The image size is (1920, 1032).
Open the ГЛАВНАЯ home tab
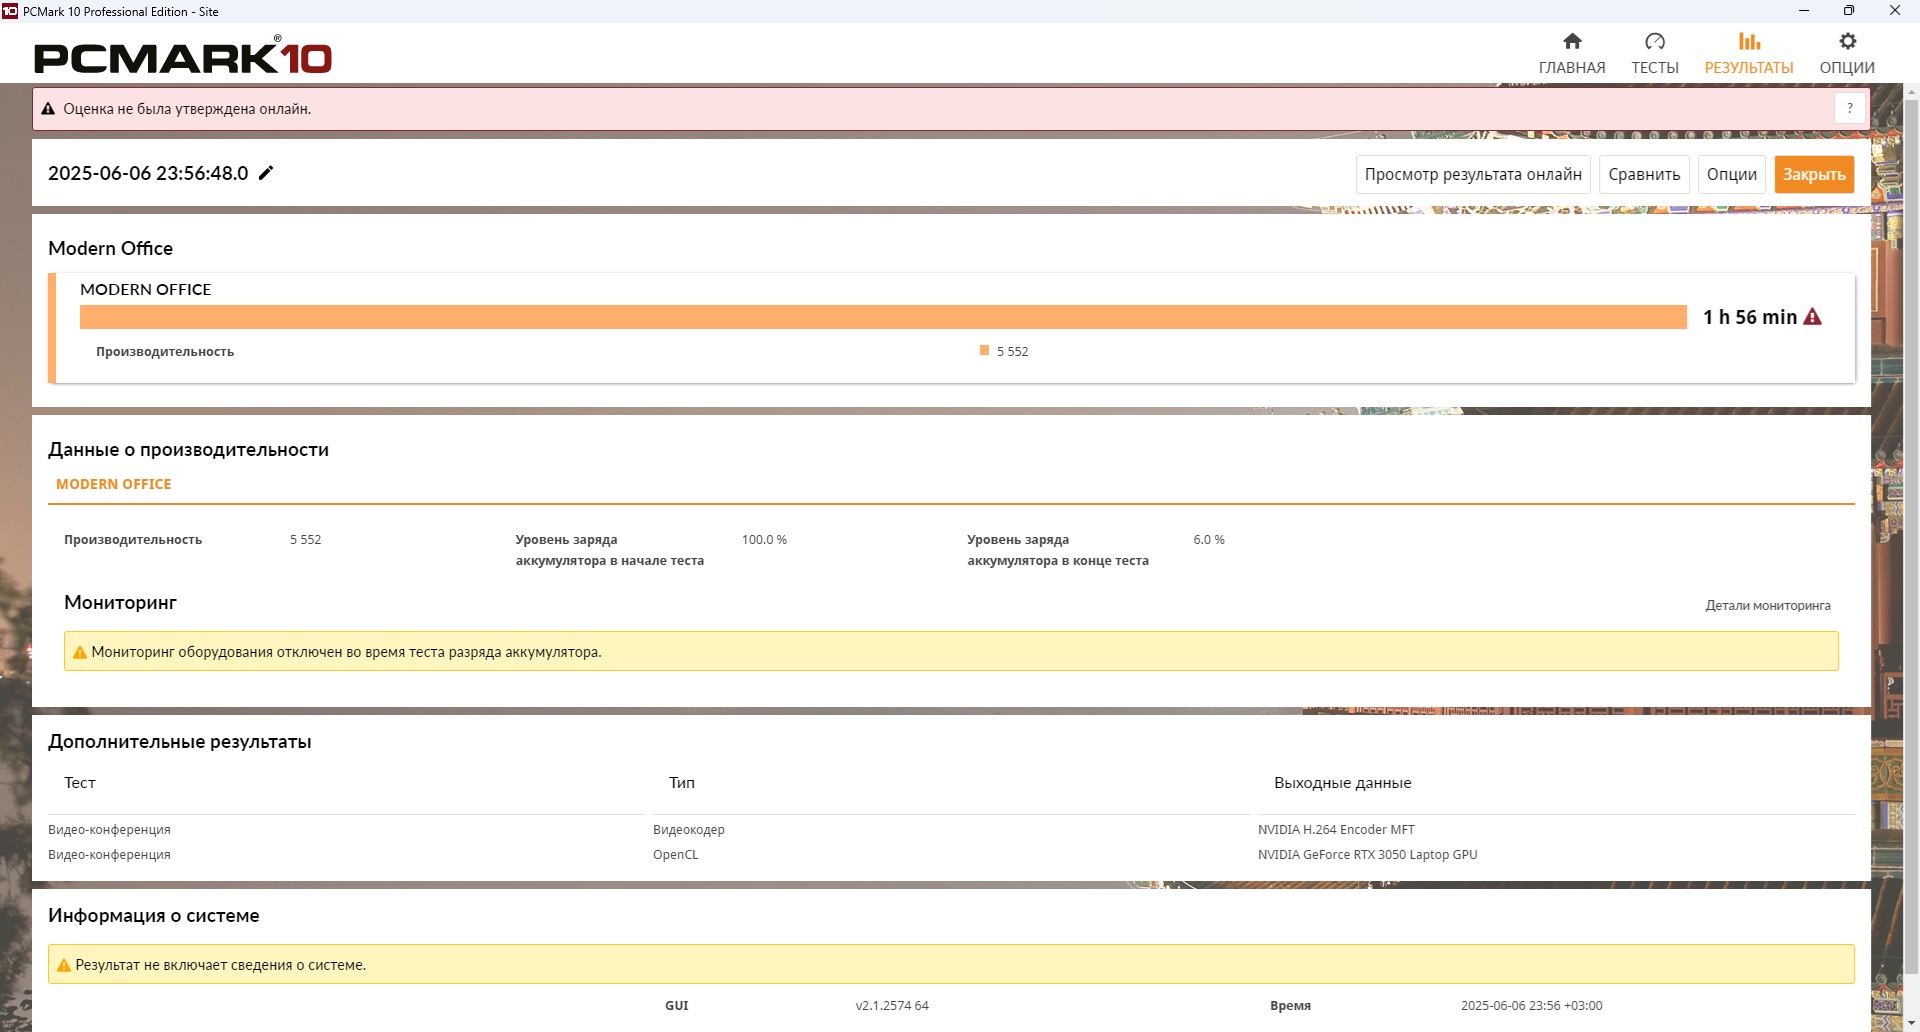[x=1571, y=53]
